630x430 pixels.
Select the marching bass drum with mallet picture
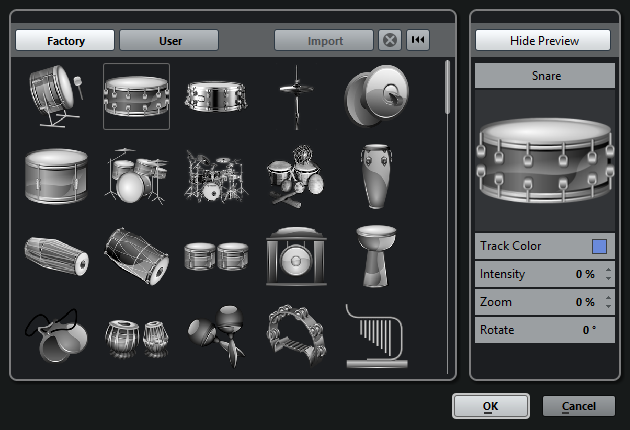coord(56,96)
